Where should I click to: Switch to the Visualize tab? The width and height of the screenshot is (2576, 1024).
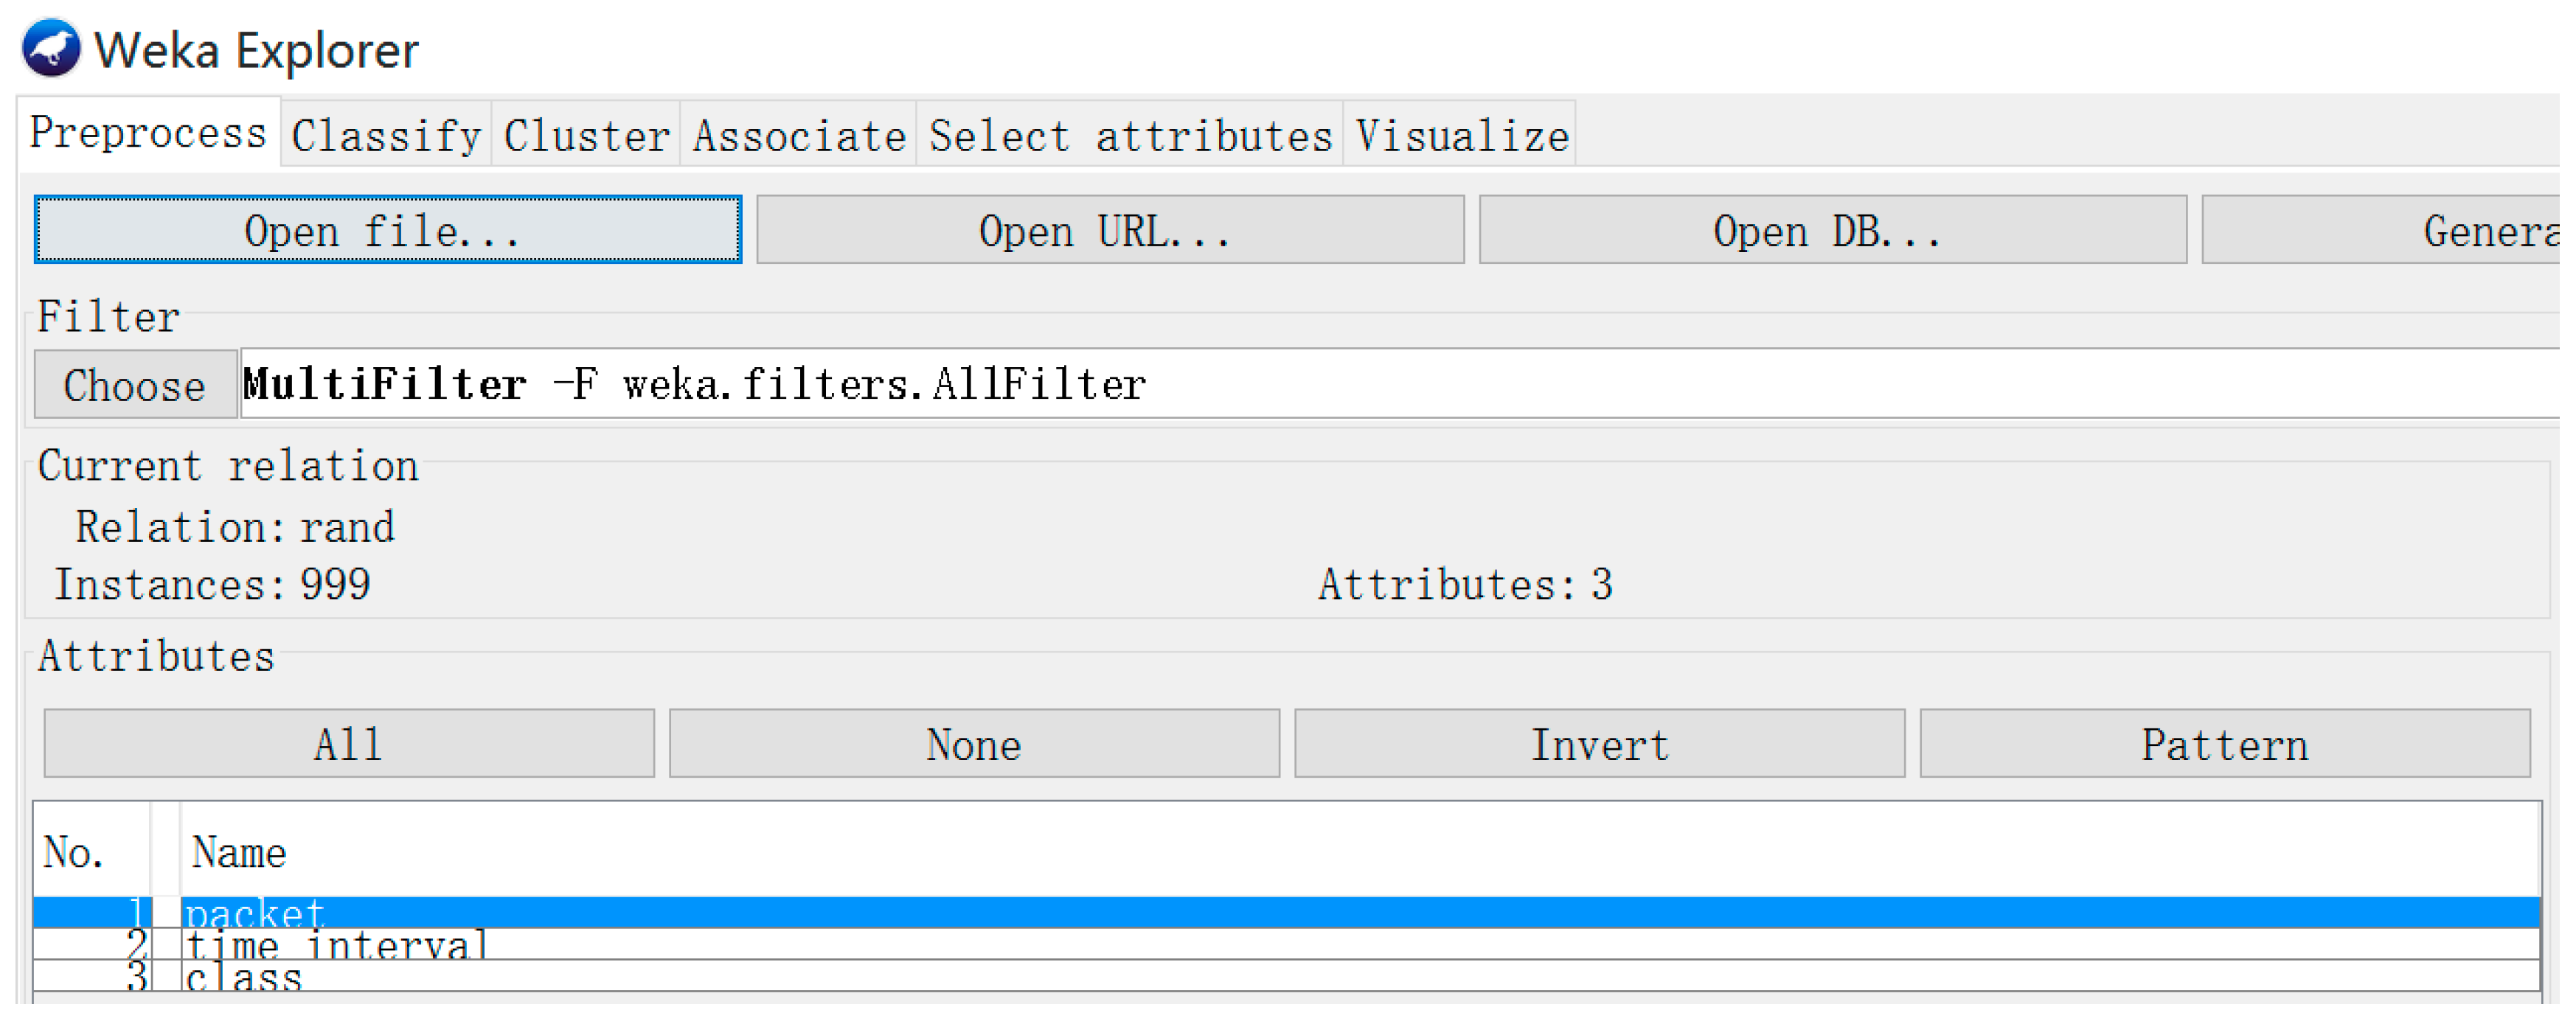(x=1461, y=135)
